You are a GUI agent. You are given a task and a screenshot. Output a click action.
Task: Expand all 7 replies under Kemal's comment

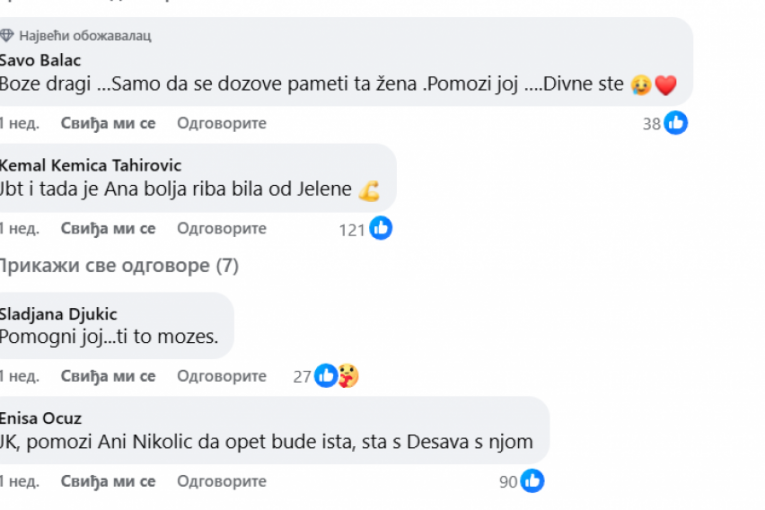coord(118,266)
